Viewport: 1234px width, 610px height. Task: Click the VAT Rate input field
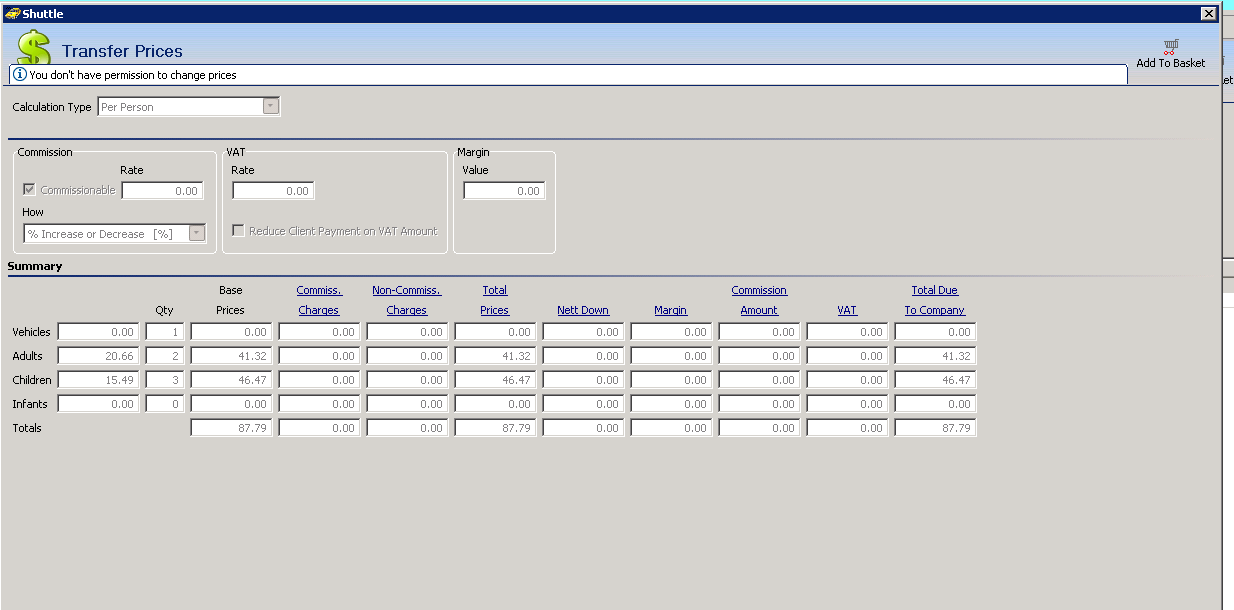click(273, 190)
